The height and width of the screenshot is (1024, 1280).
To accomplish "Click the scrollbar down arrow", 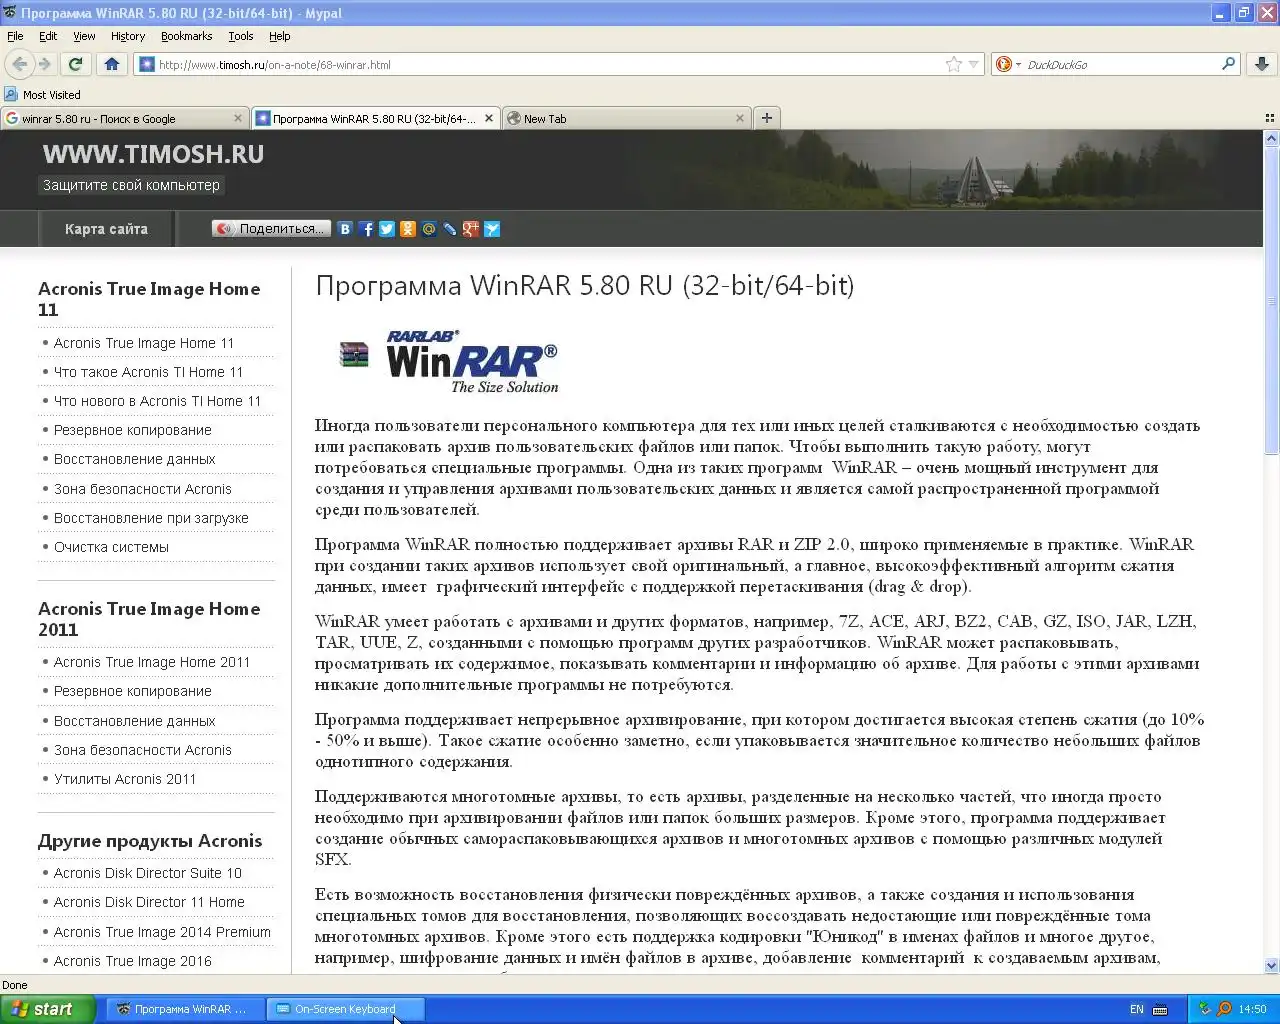I will tap(1272, 966).
